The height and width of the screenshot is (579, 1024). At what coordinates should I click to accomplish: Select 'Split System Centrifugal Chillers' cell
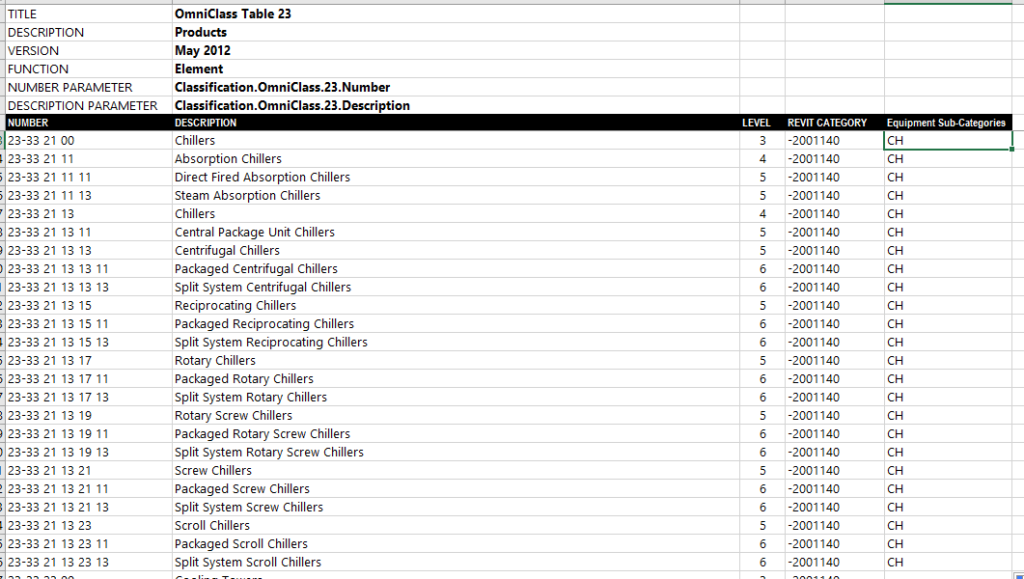point(456,287)
